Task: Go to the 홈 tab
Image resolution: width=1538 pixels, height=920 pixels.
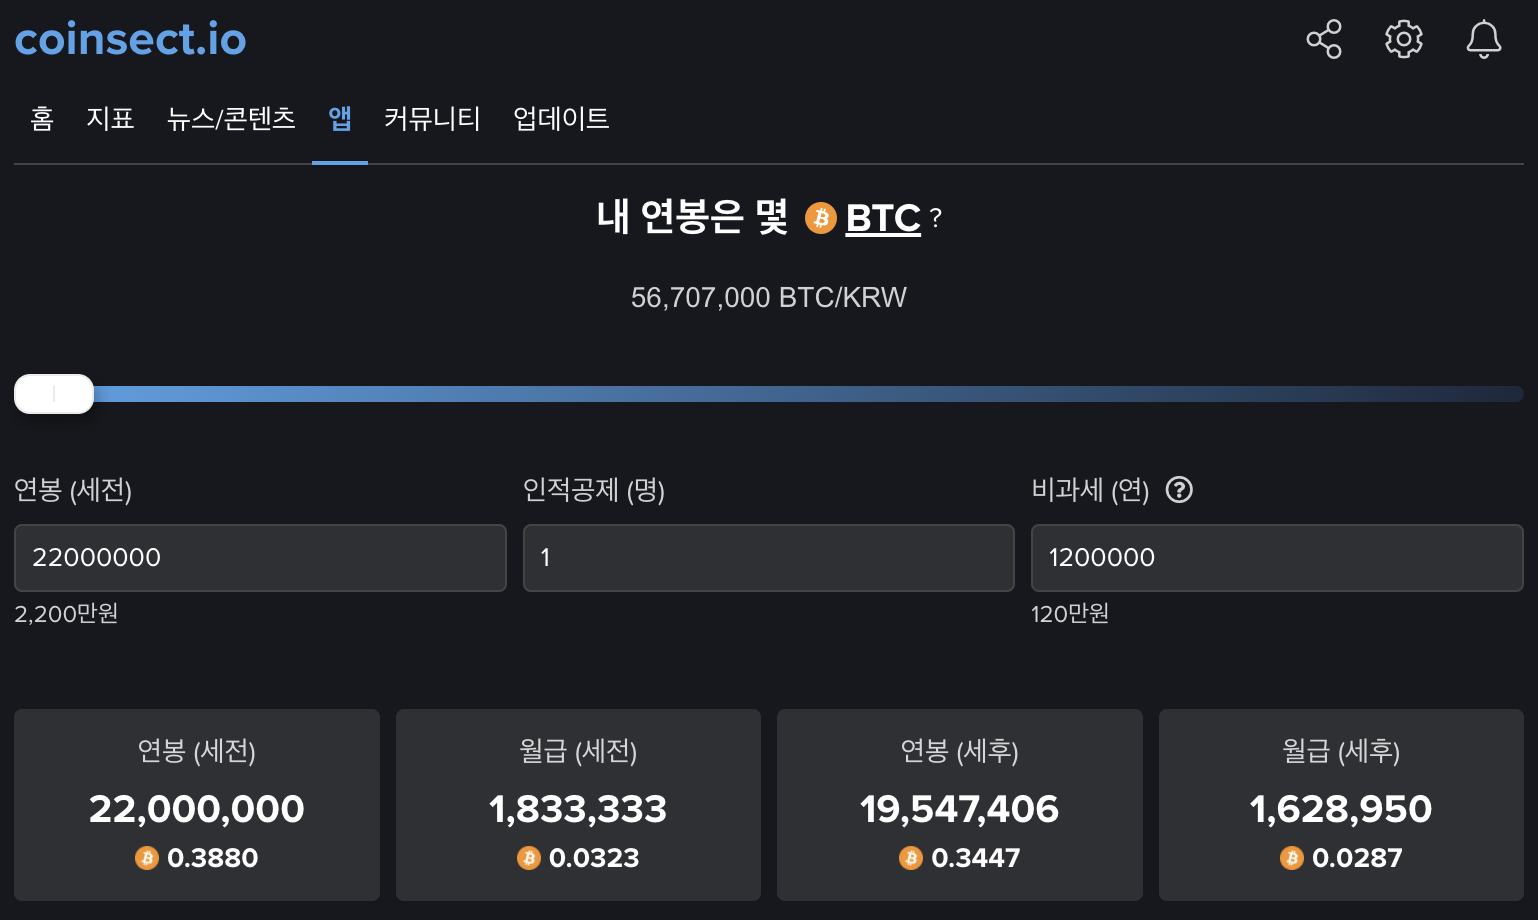Action: pyautogui.click(x=42, y=119)
